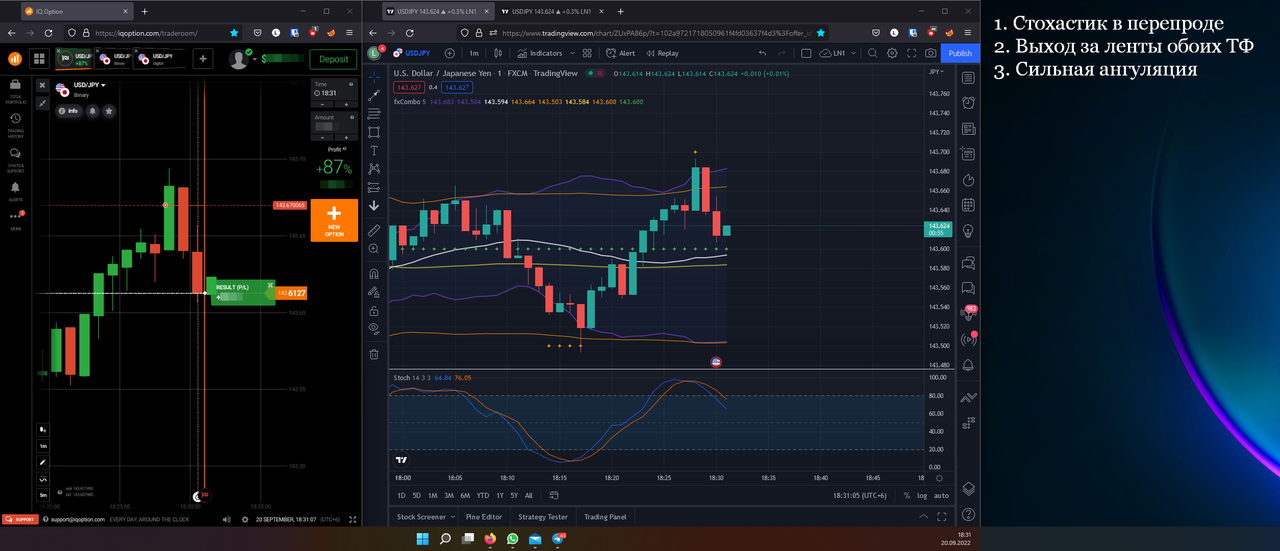Image resolution: width=1280 pixels, height=551 pixels.
Task: Click the bell alert icon beside Info
Action: [x=93, y=111]
